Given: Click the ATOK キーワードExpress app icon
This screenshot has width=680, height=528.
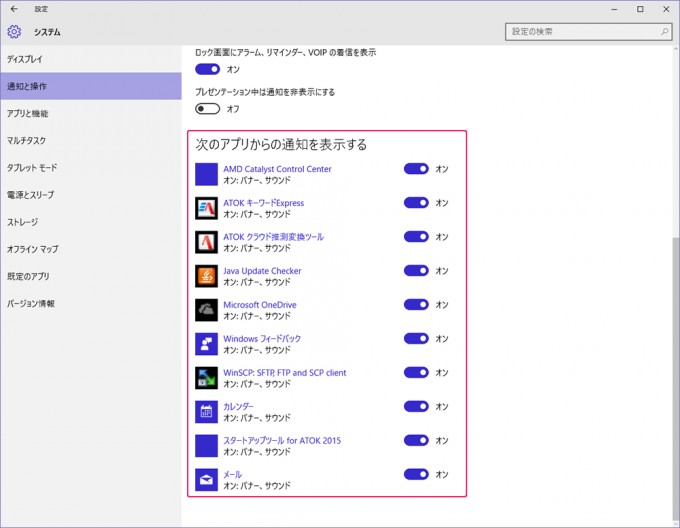Looking at the screenshot, I should [206, 208].
